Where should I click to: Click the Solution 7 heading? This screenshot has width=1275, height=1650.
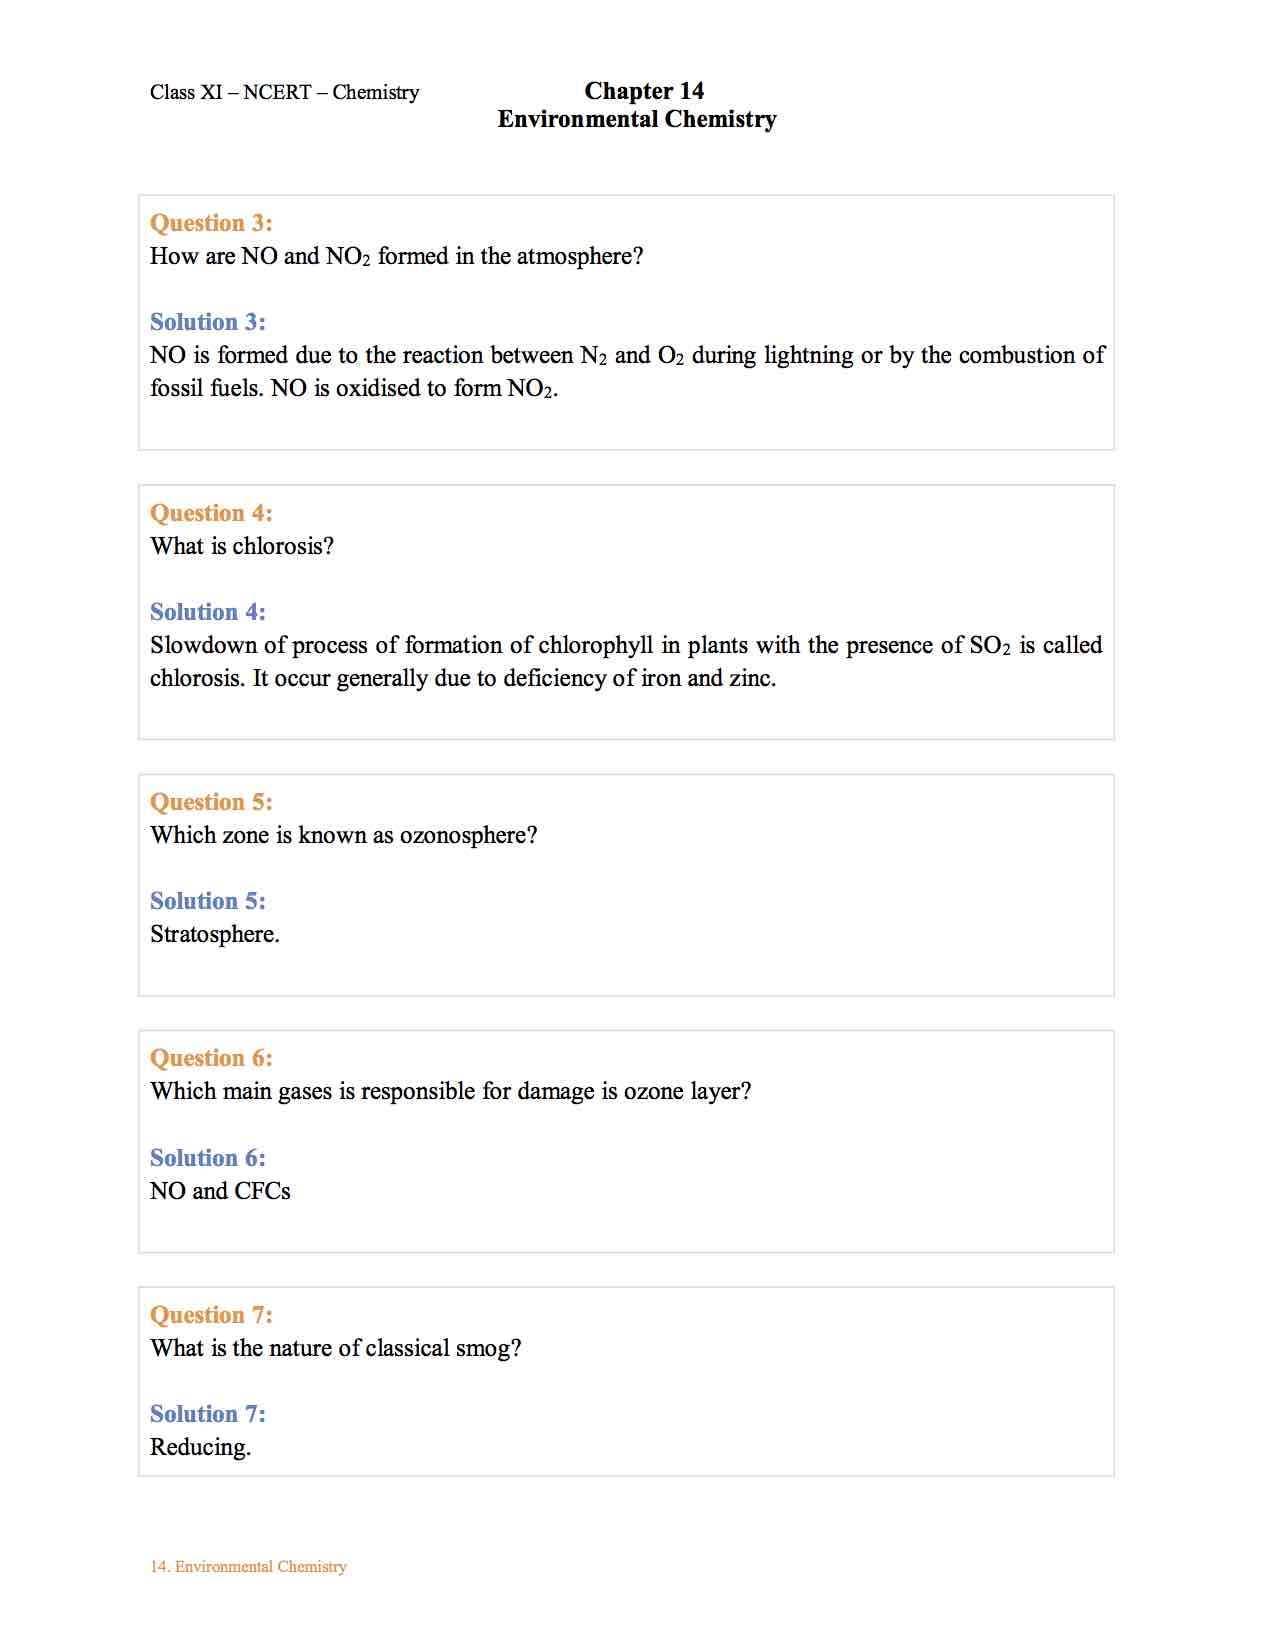pos(208,1414)
